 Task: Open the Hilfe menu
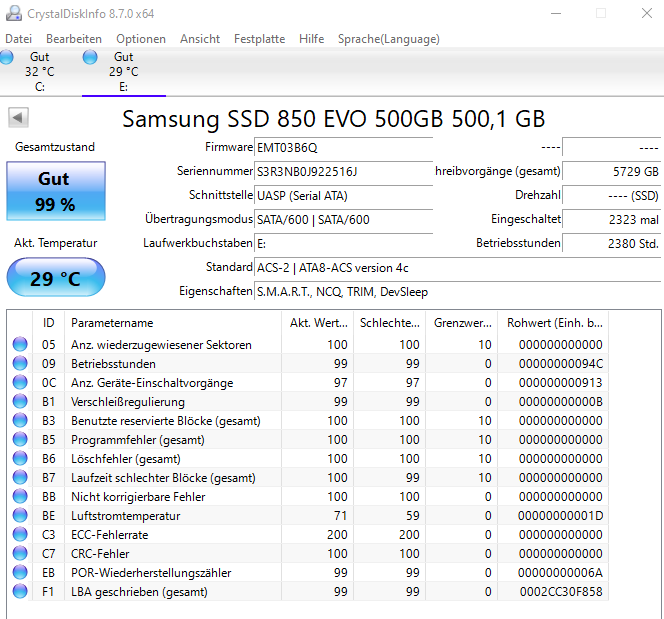pos(311,39)
